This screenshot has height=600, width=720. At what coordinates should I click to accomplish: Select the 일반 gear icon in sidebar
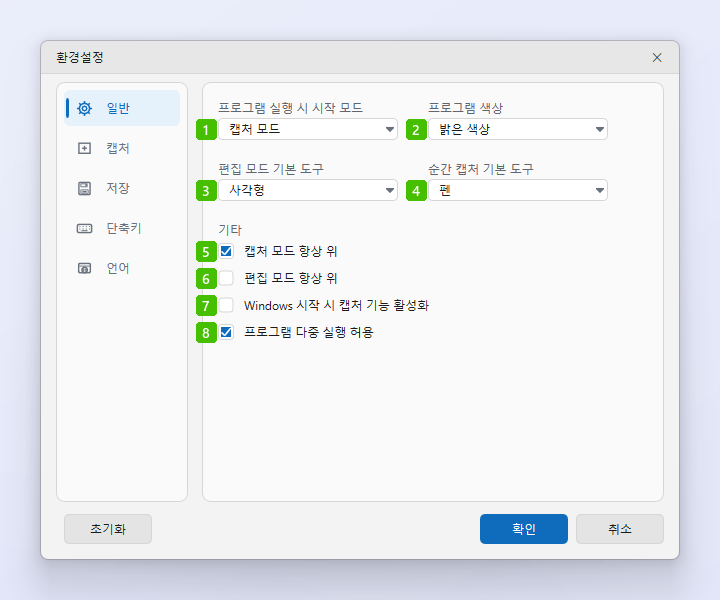84,108
